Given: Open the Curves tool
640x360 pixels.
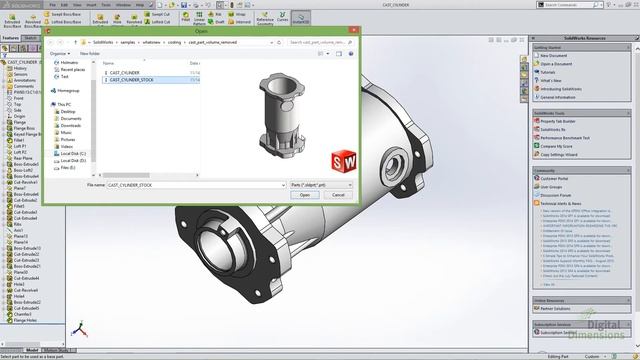Looking at the screenshot, I should (x=282, y=17).
